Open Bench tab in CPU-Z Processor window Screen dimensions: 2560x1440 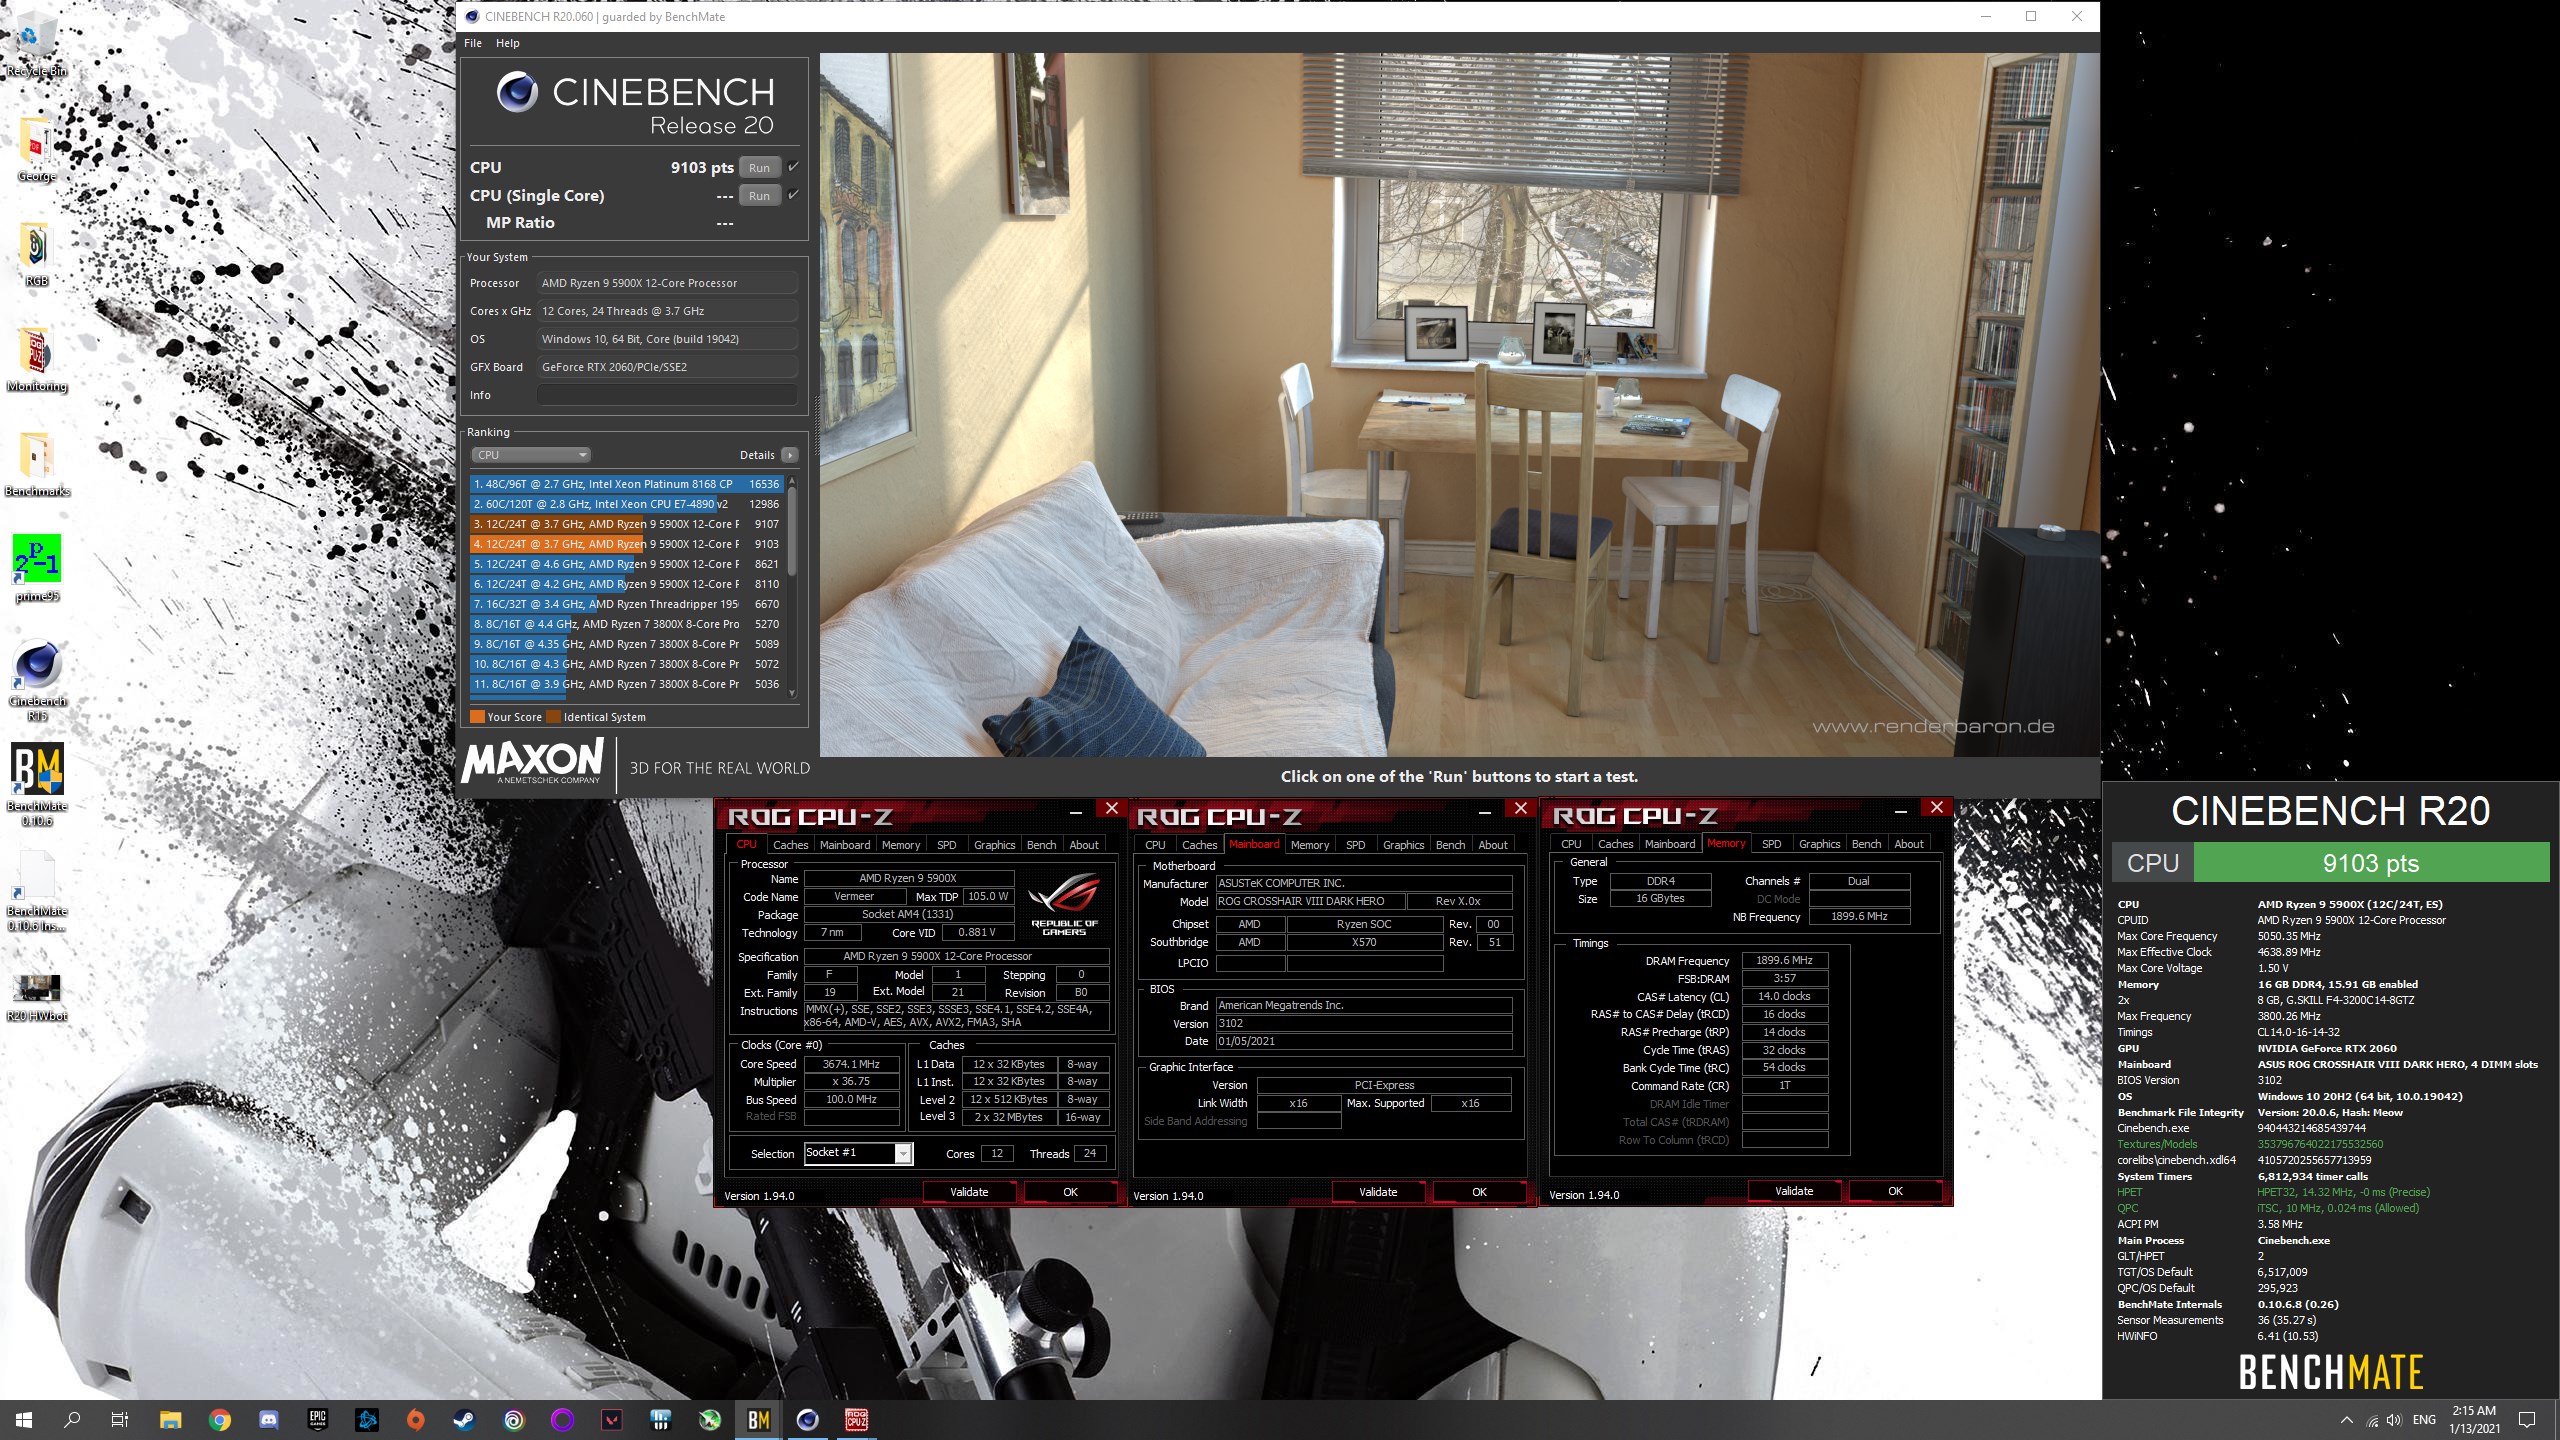(1041, 845)
